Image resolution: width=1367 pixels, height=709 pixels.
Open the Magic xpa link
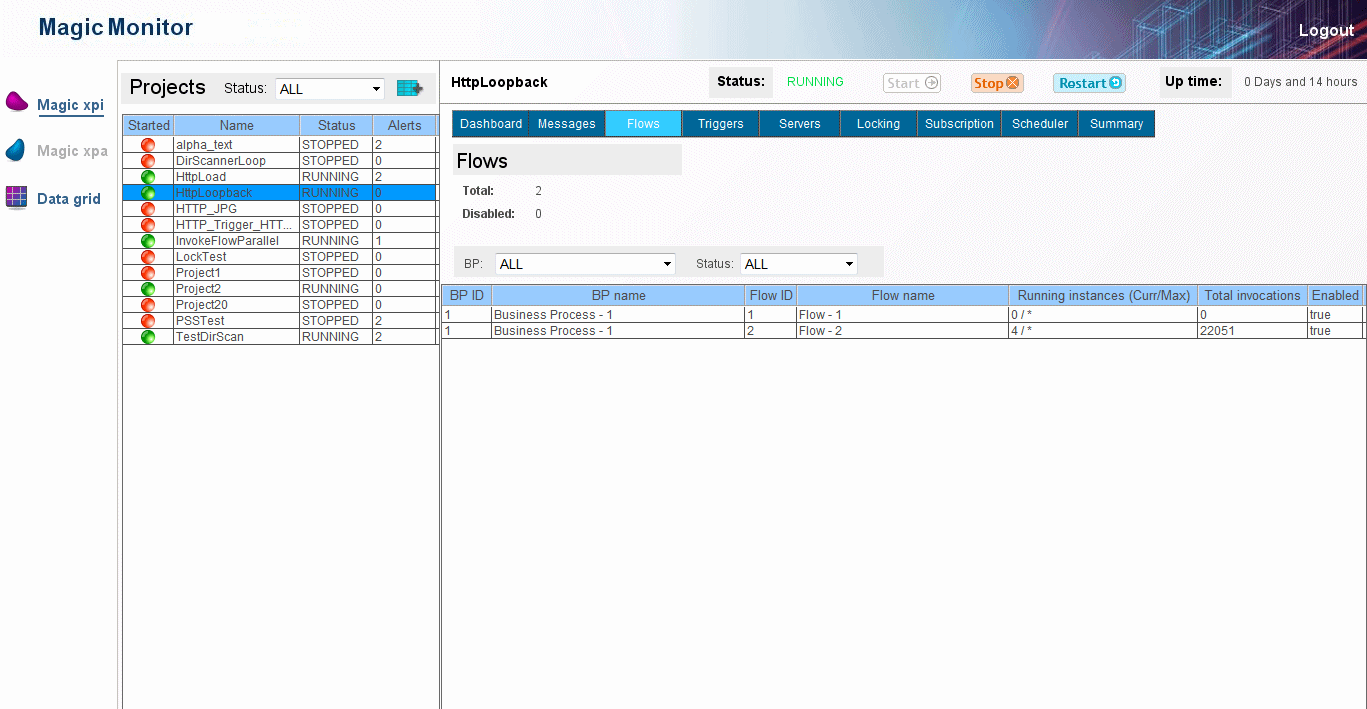tap(72, 151)
